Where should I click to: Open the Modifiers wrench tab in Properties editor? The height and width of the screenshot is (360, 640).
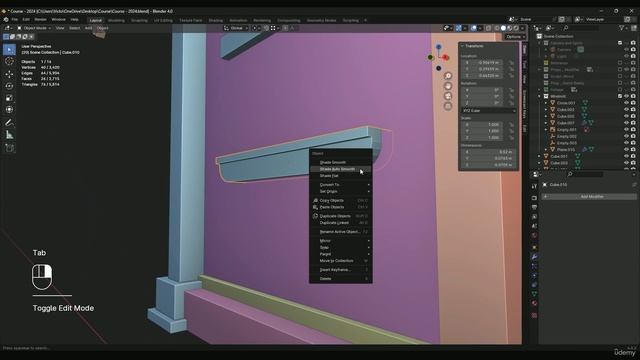click(x=534, y=257)
